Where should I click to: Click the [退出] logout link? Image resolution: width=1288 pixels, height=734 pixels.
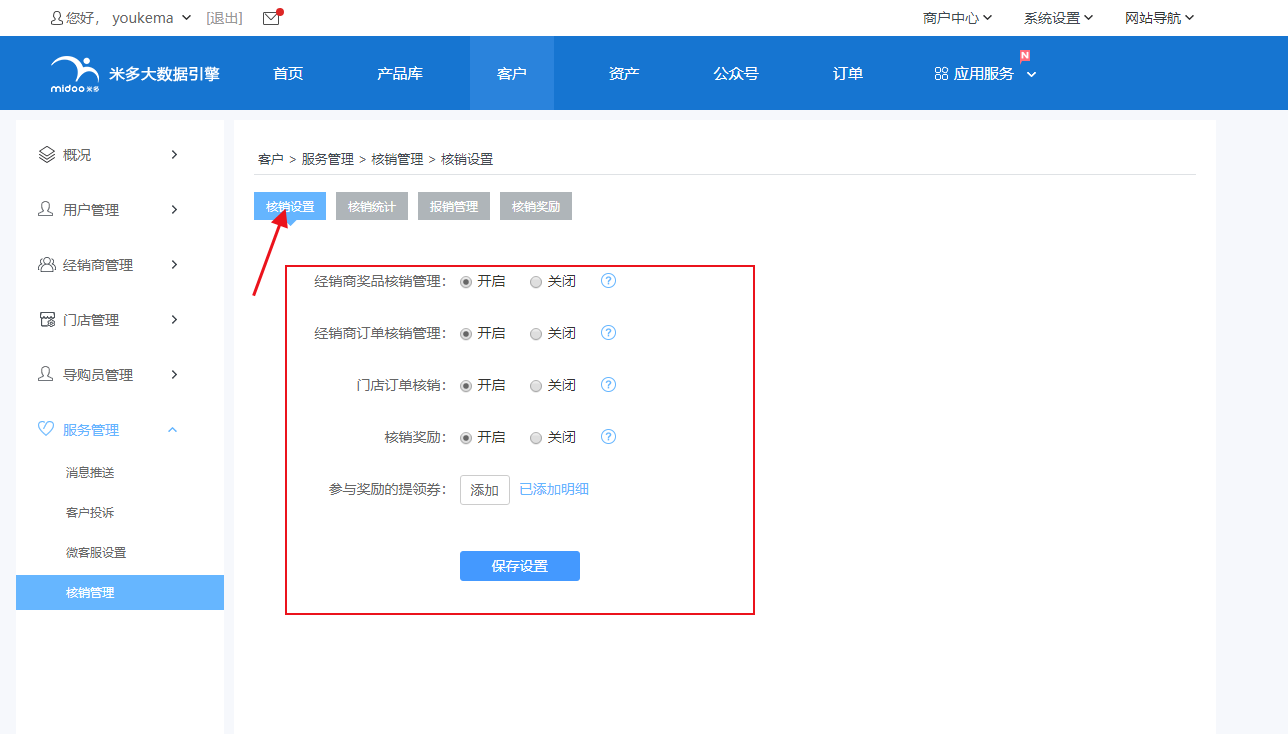[225, 18]
